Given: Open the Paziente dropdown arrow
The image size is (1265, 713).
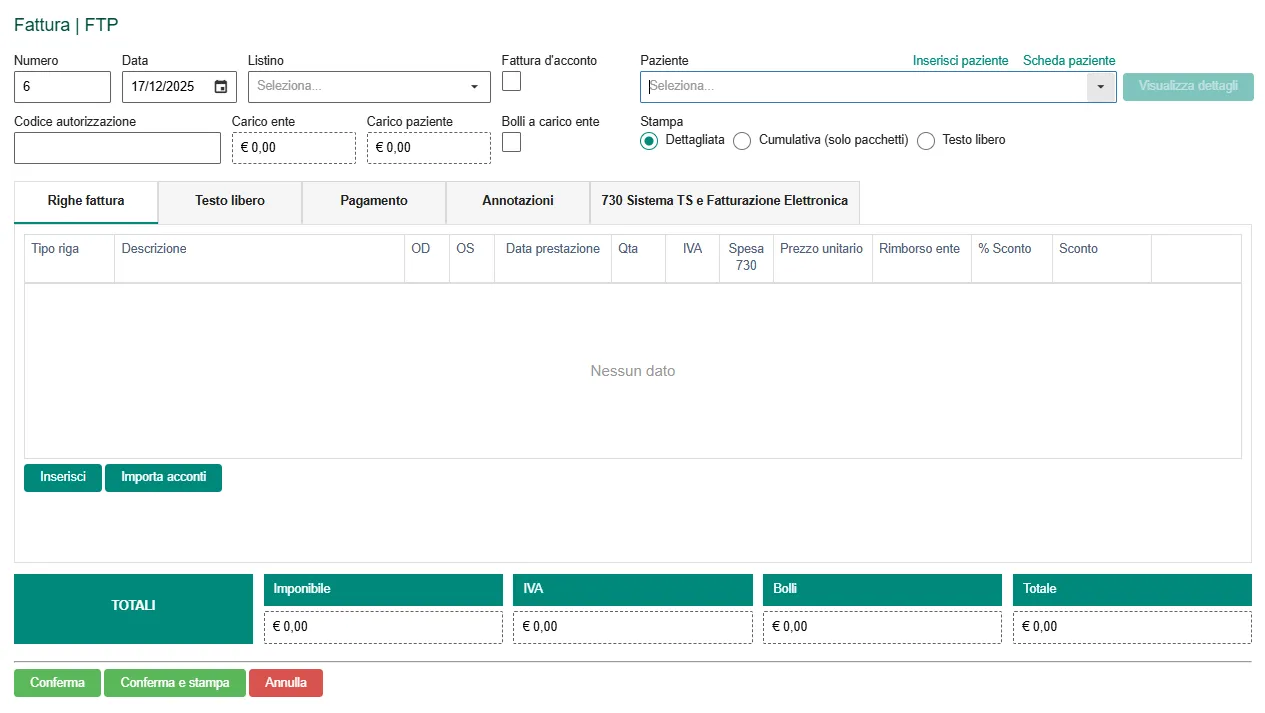Looking at the screenshot, I should click(1101, 87).
